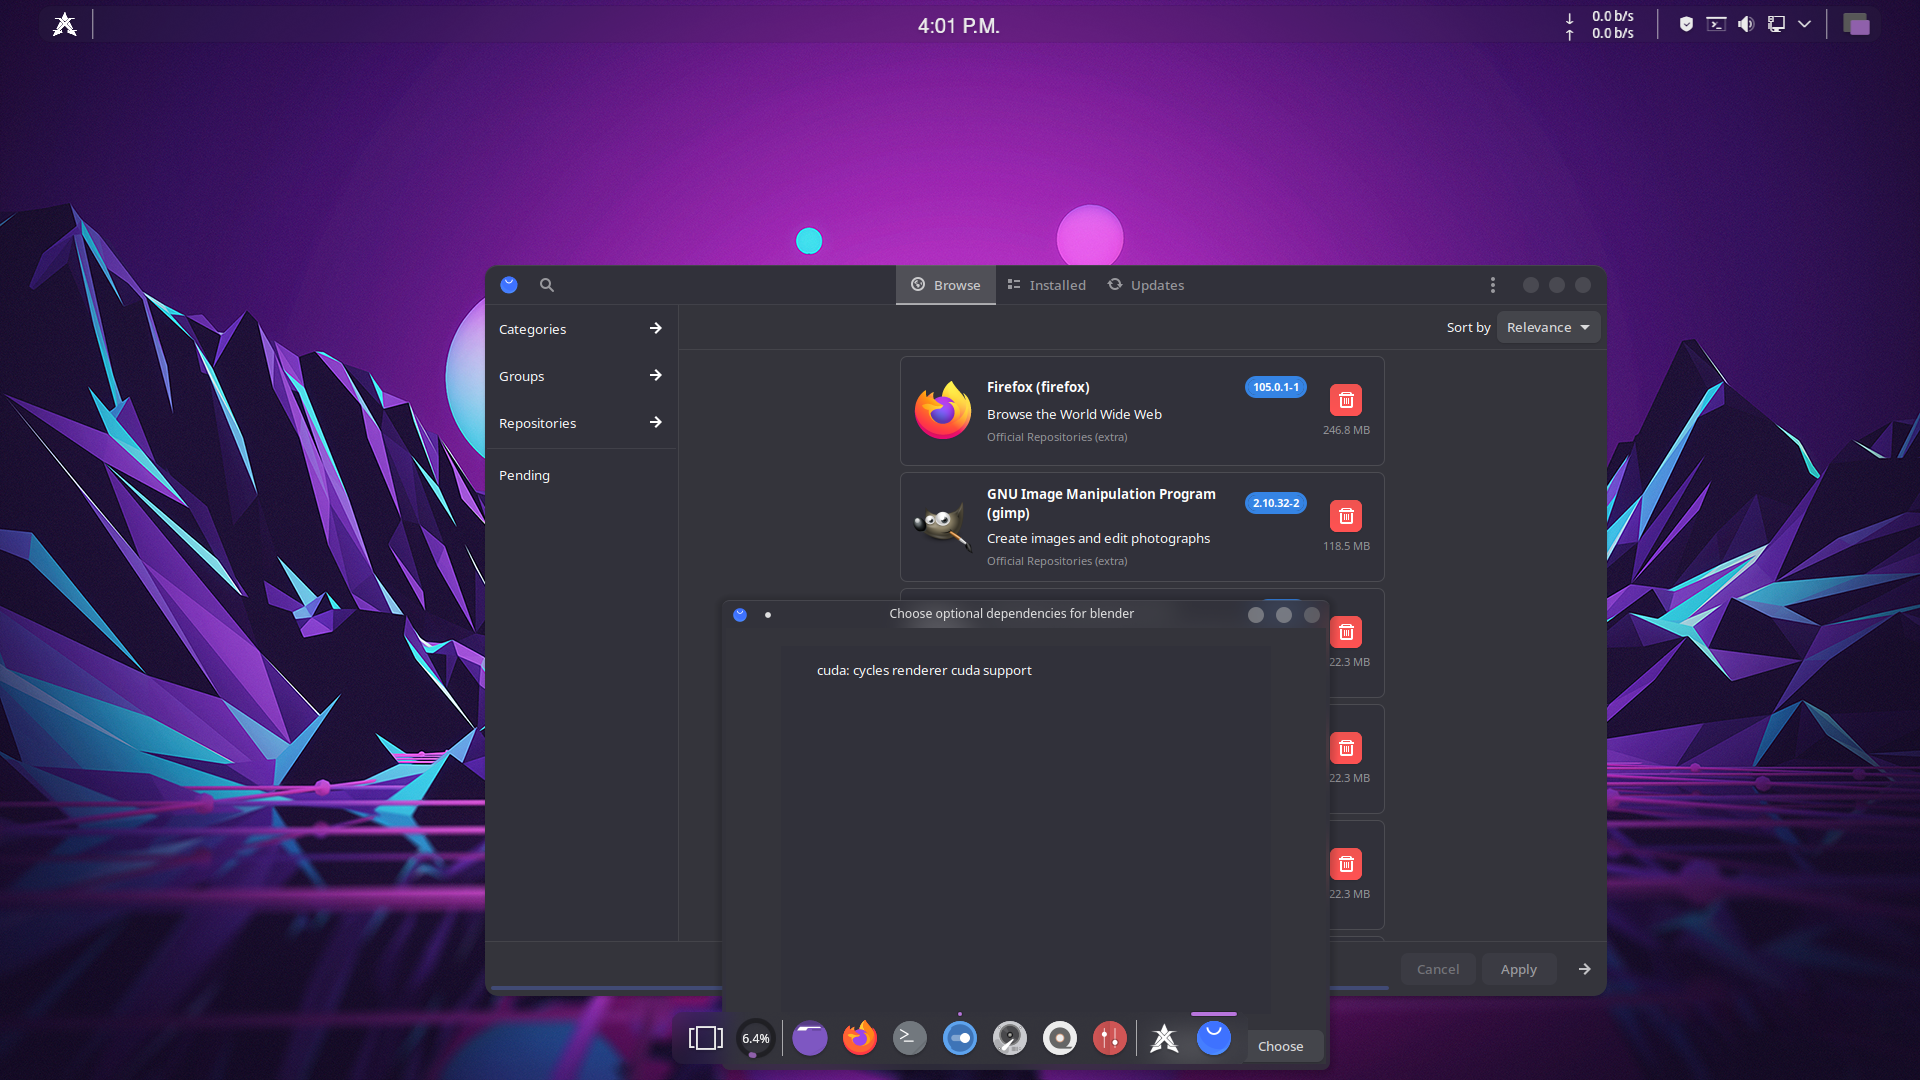Screen dimensions: 1920x1080
Task: Click Firefox version badge 105.0.1-1
Action: coord(1276,387)
